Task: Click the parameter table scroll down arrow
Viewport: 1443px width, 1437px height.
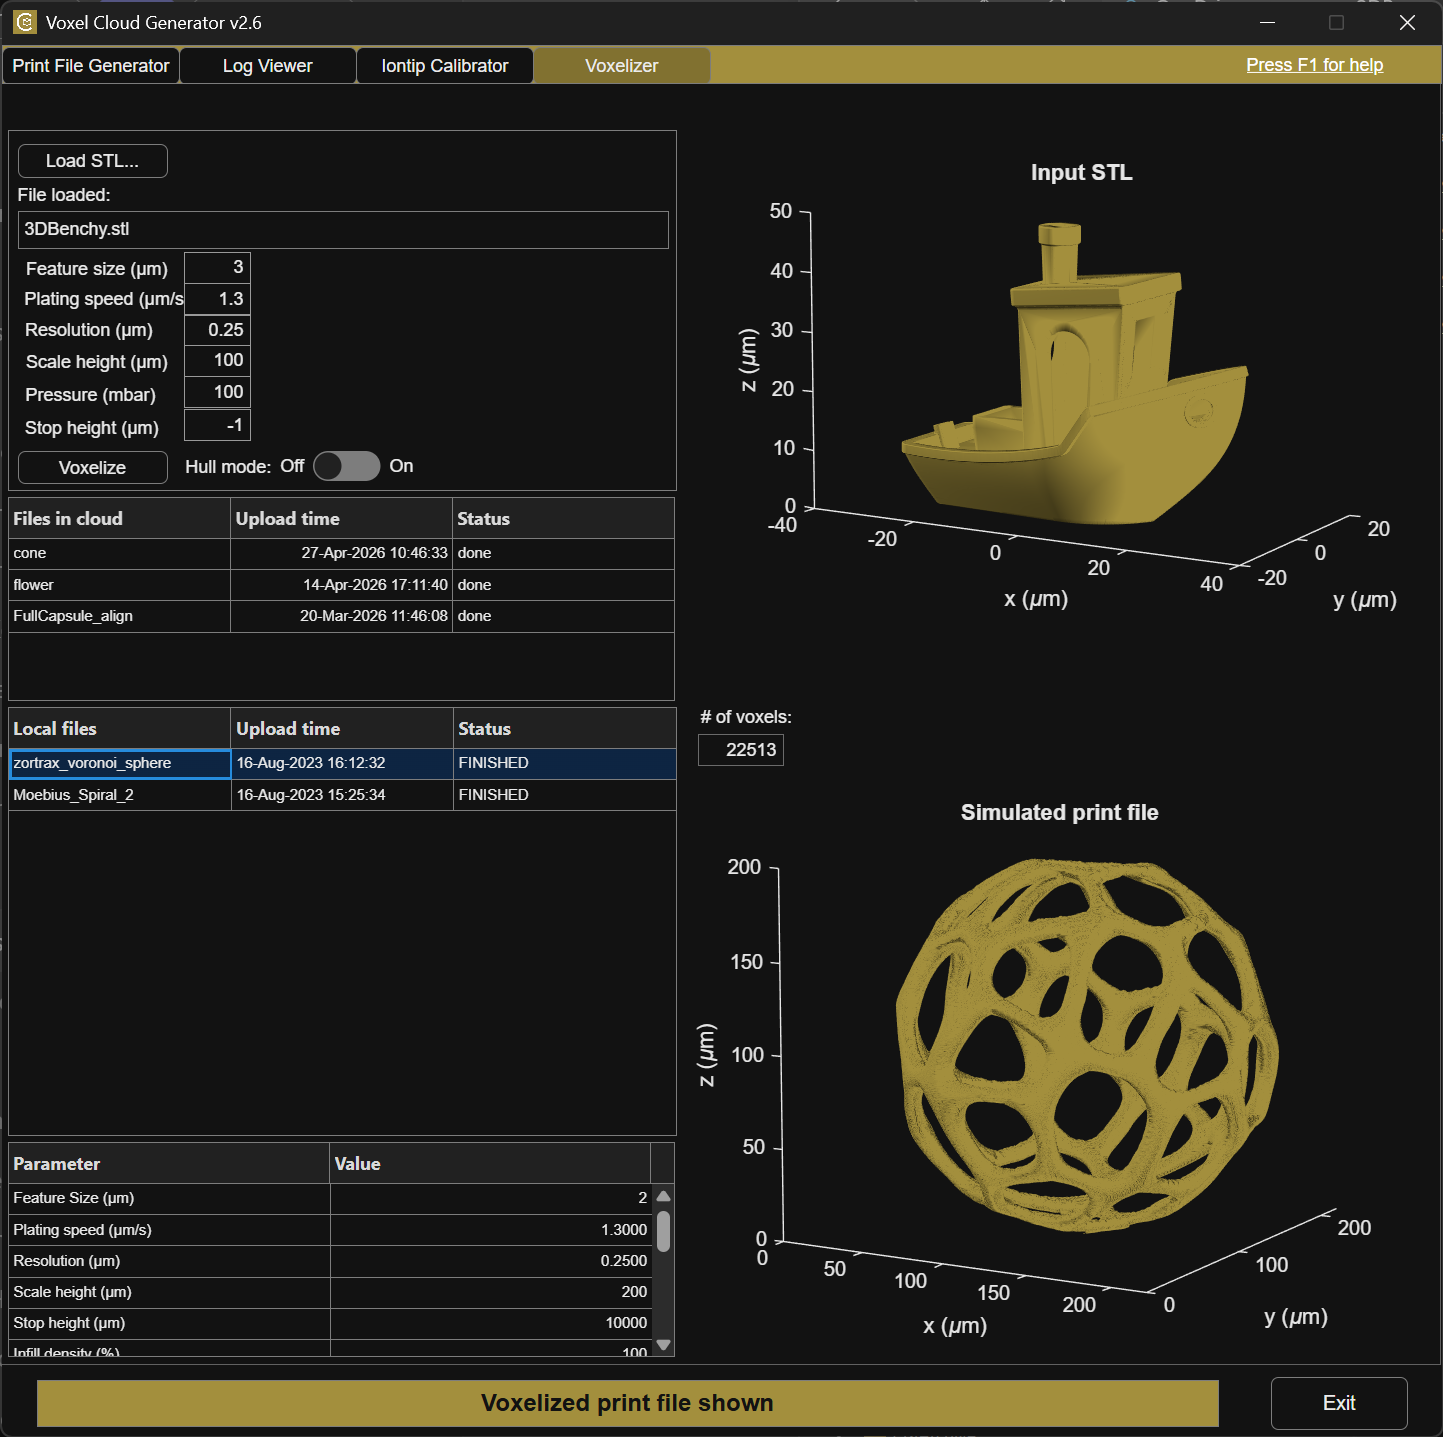Action: [x=663, y=1345]
